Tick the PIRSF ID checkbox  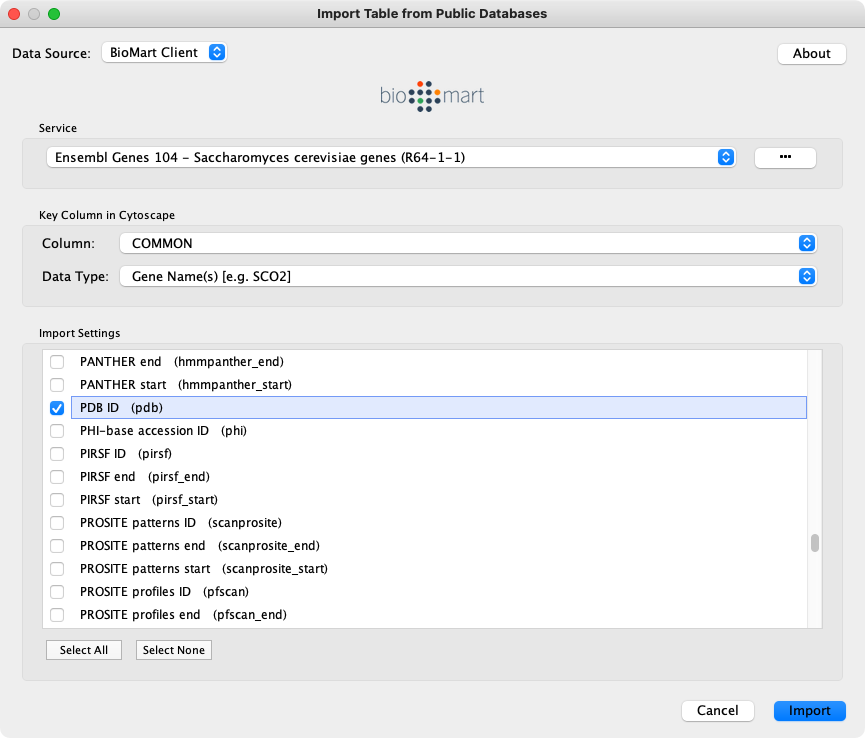[x=57, y=454]
